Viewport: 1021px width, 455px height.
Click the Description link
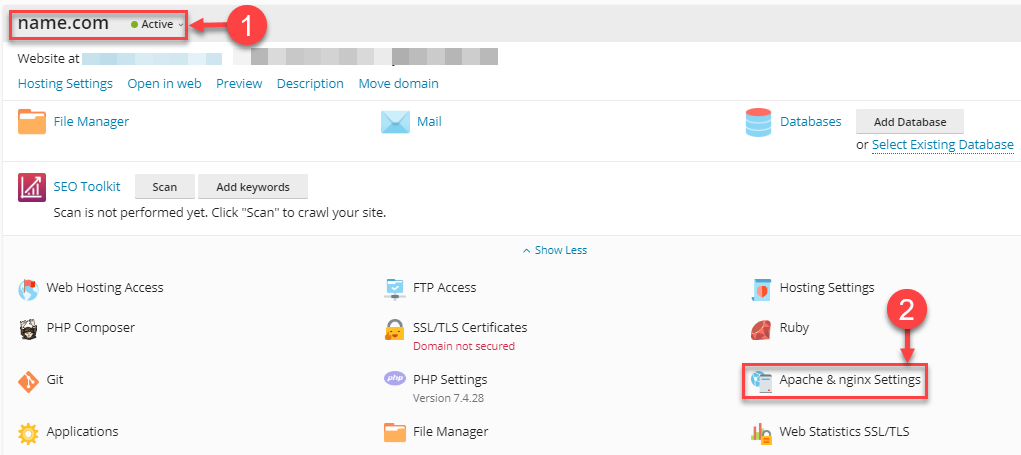(310, 83)
